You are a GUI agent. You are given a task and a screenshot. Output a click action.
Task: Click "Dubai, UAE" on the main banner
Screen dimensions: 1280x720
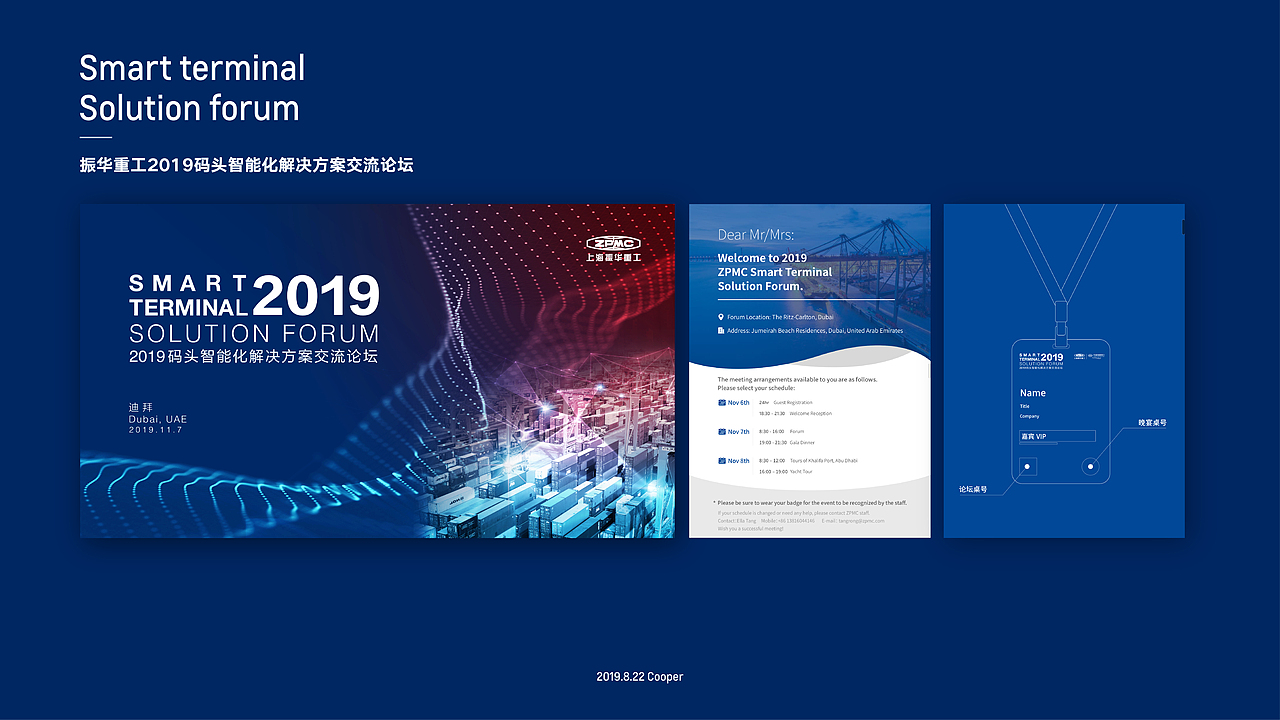[158, 419]
